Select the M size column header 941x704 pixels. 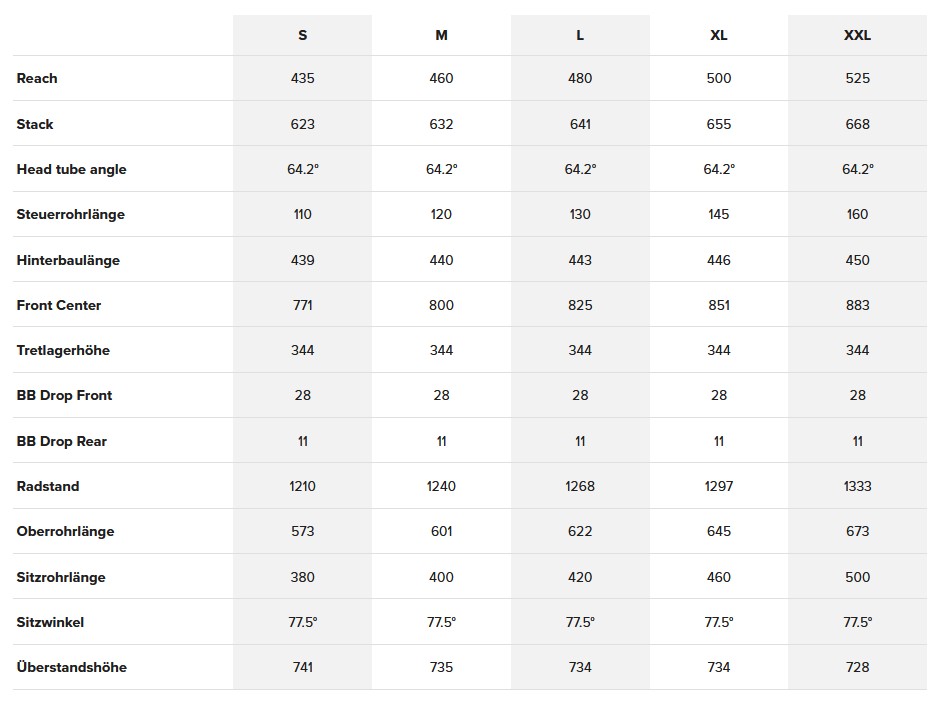(441, 35)
